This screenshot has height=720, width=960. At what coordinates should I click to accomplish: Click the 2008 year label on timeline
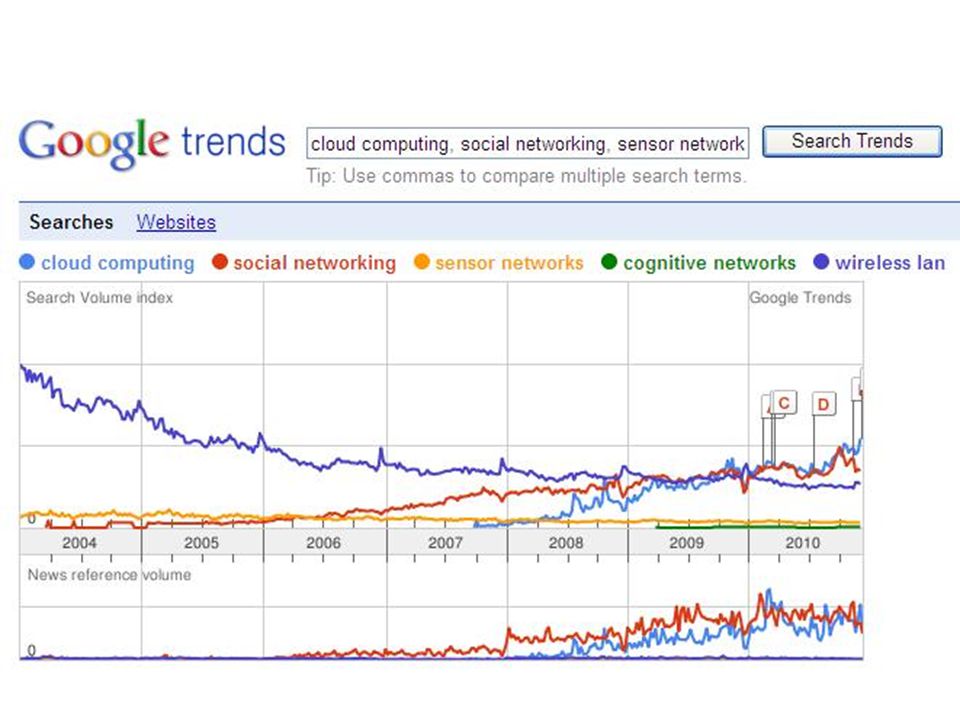click(566, 543)
